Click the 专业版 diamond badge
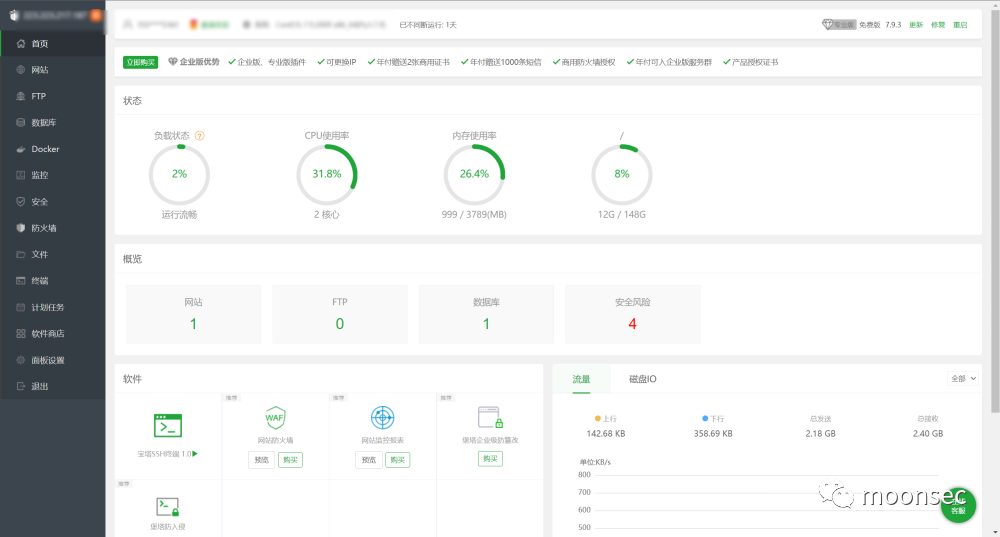Image resolution: width=1000 pixels, height=537 pixels. pos(838,25)
